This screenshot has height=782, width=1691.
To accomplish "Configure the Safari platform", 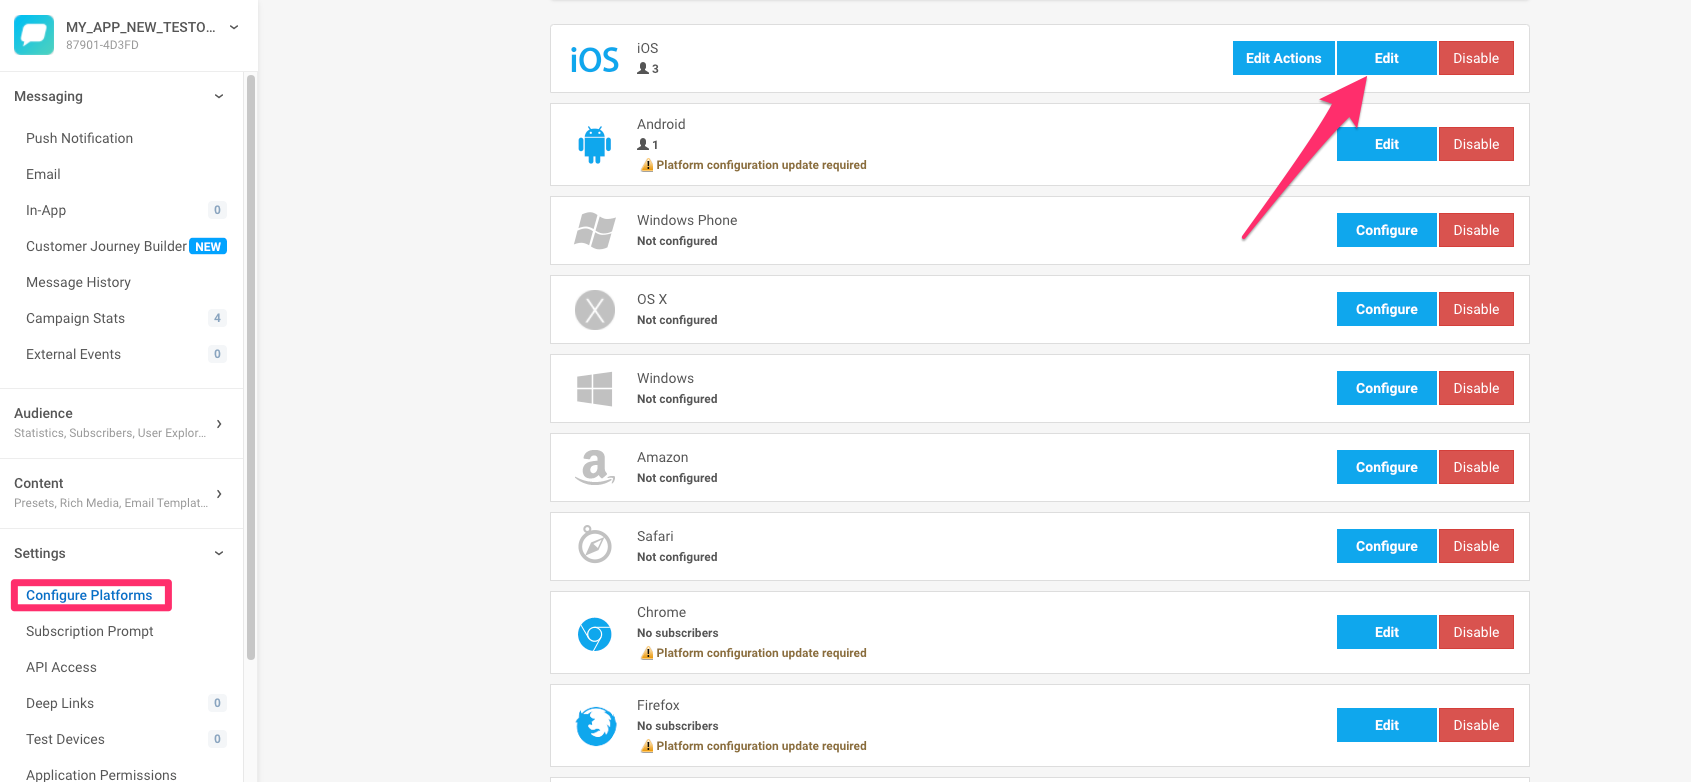I will (1386, 546).
